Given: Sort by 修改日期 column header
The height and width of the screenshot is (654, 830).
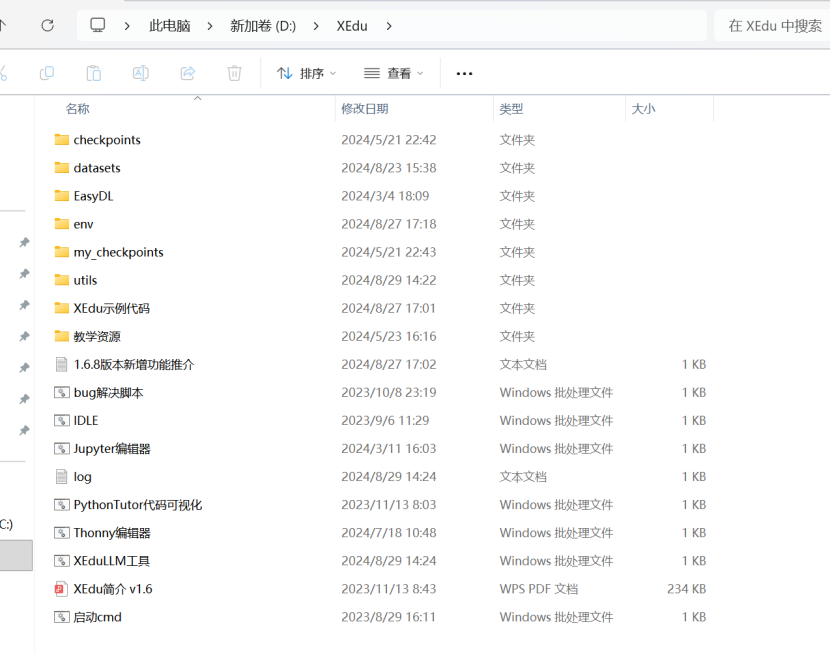Looking at the screenshot, I should point(365,109).
